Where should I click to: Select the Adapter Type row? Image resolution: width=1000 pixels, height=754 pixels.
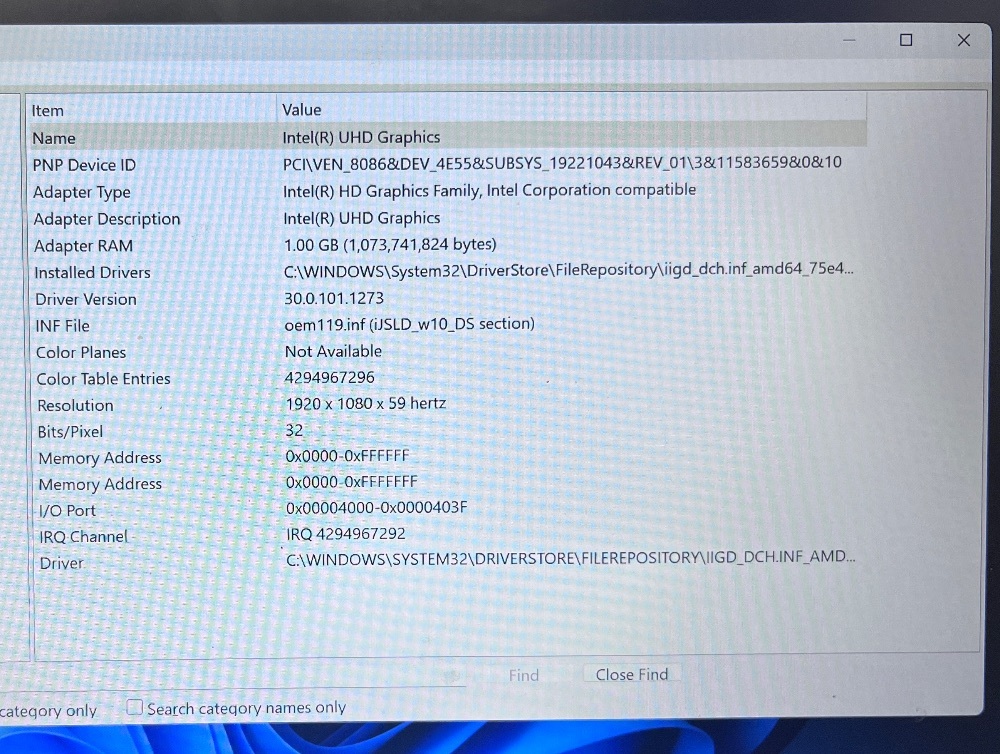[448, 191]
